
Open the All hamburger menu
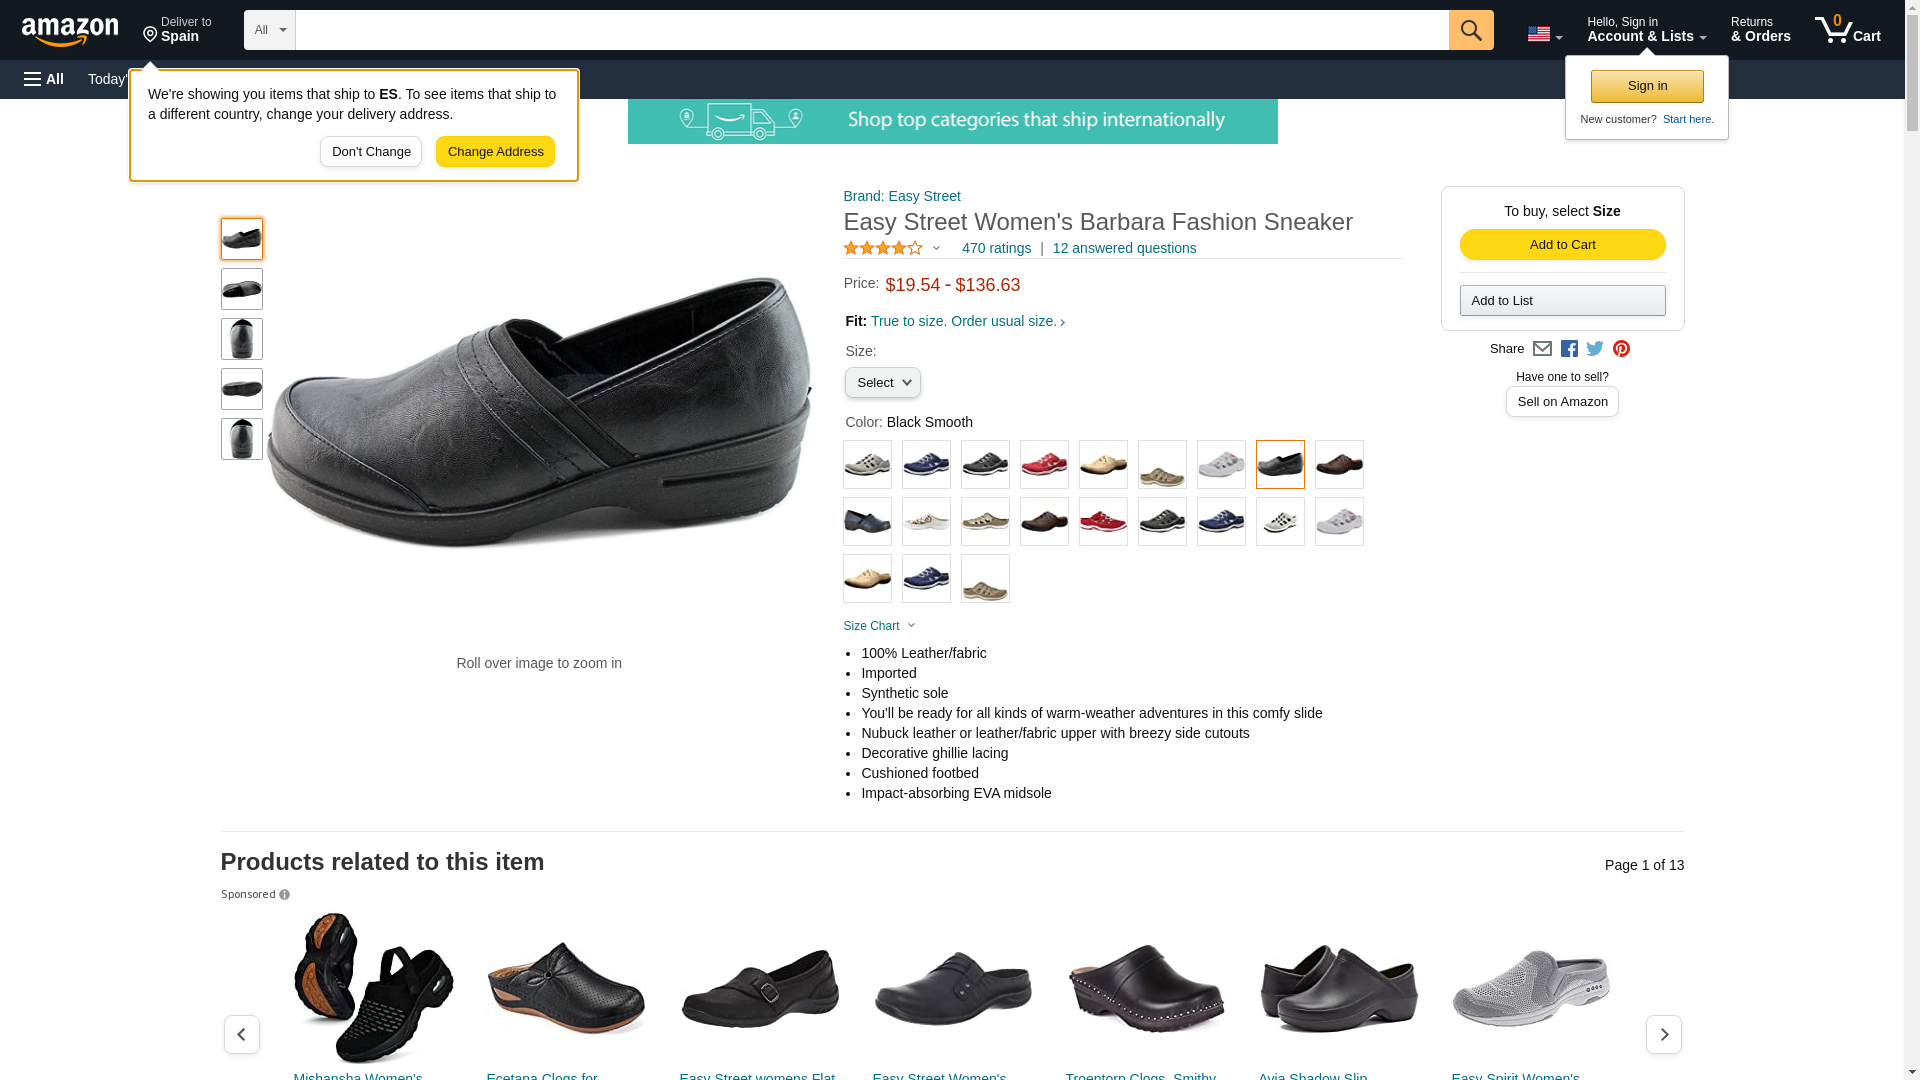(44, 79)
